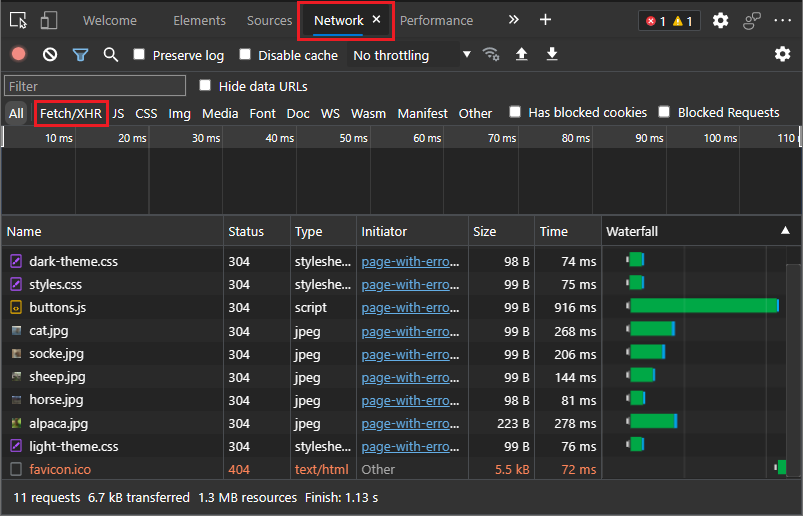Add a new tool tab with plus

(x=545, y=20)
